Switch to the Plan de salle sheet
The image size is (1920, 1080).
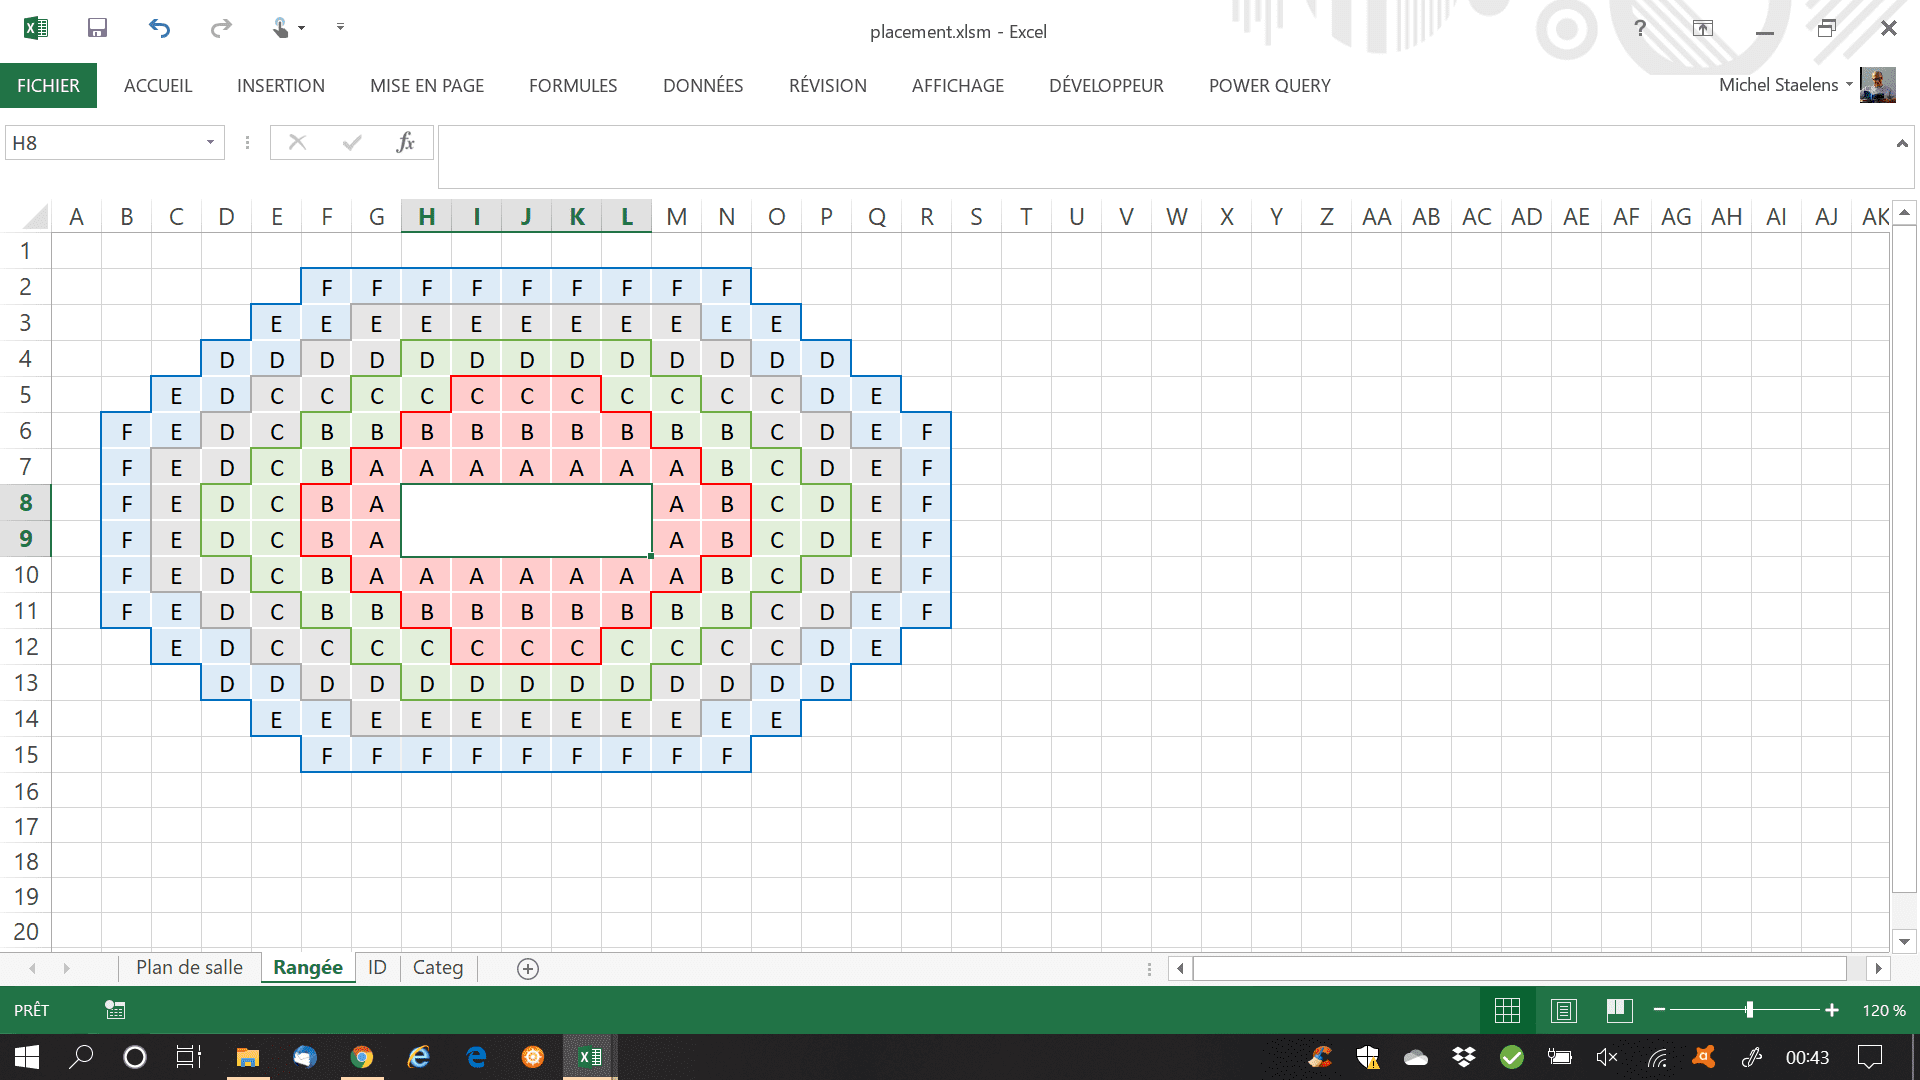click(189, 967)
